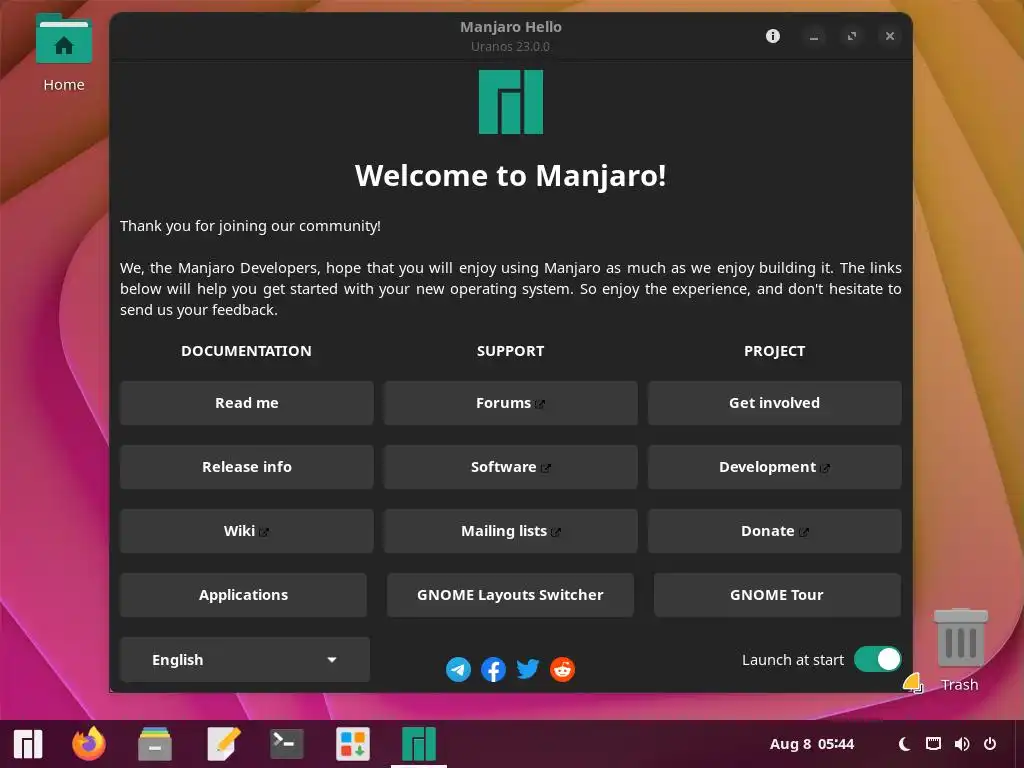The width and height of the screenshot is (1024, 768).
Task: Open the Get involved page
Action: click(775, 403)
